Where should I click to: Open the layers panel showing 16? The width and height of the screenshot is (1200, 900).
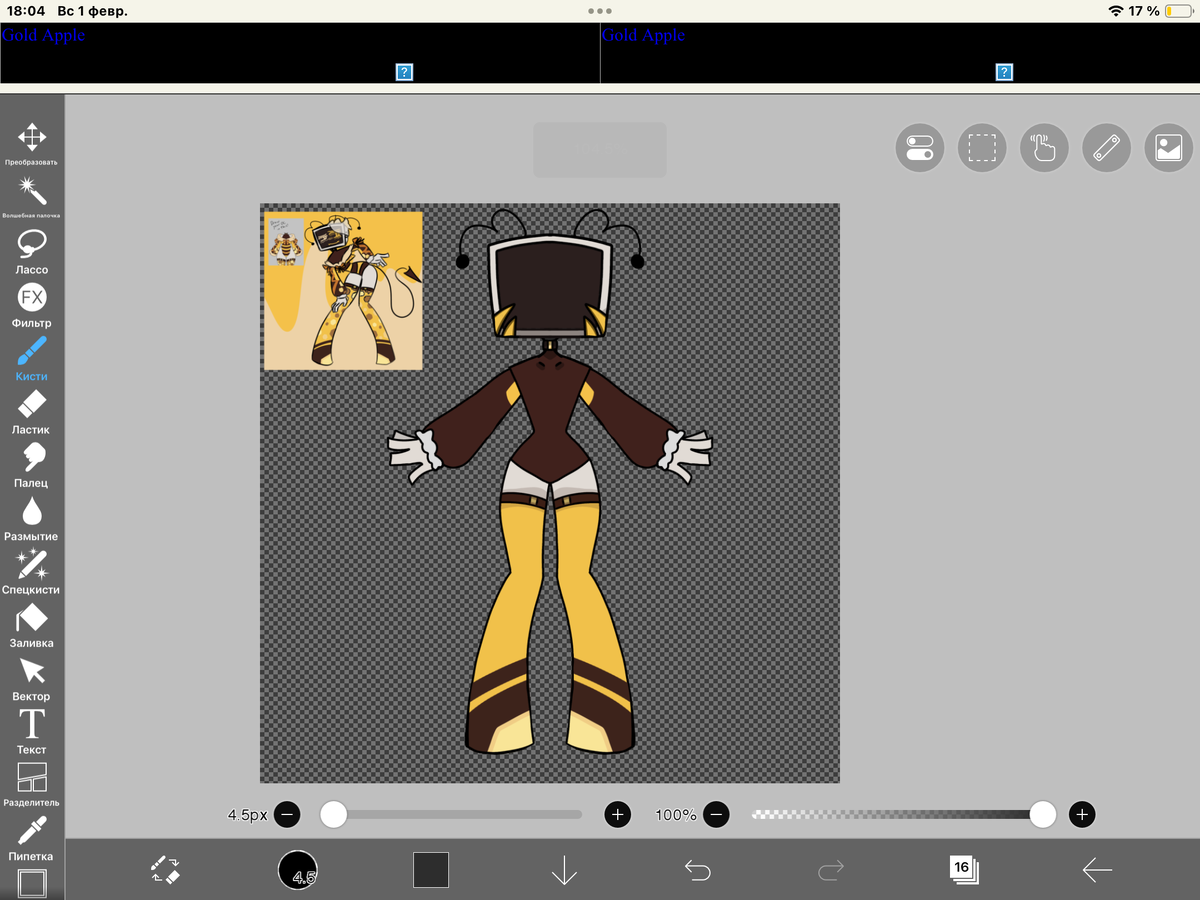tap(964, 869)
